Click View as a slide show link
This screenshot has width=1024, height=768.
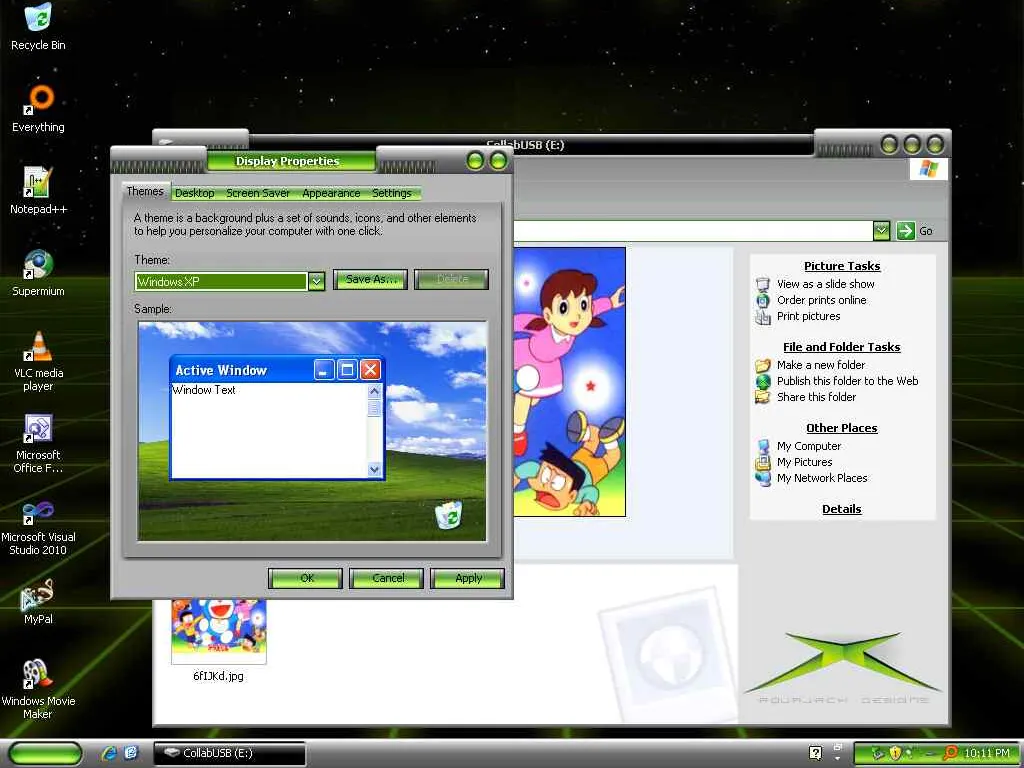tap(825, 284)
